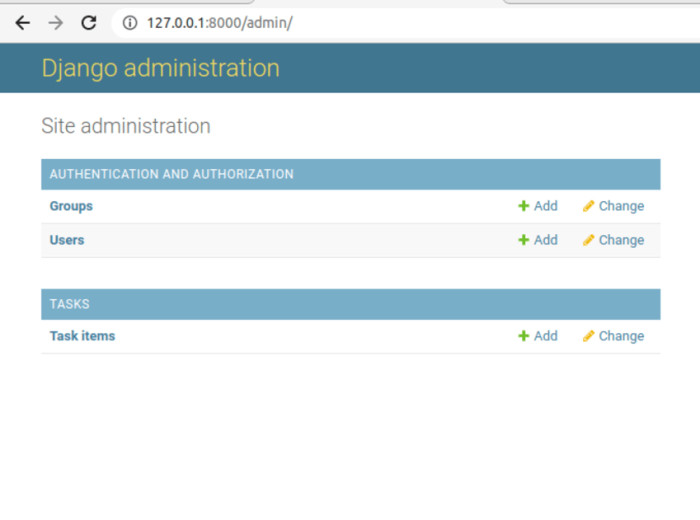
Task: Go back using the browser back arrow
Action: tap(23, 23)
